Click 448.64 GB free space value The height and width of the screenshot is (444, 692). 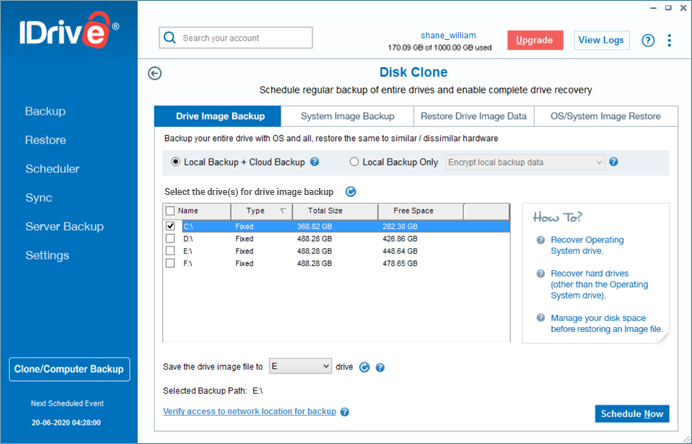point(400,251)
